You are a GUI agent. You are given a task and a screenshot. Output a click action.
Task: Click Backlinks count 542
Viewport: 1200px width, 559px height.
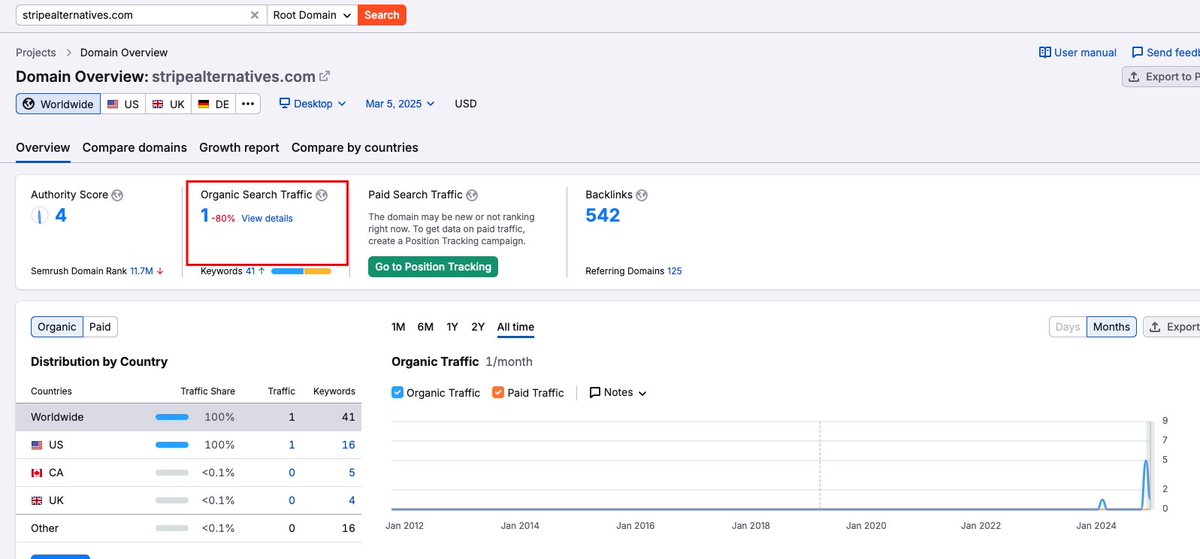[x=603, y=215]
